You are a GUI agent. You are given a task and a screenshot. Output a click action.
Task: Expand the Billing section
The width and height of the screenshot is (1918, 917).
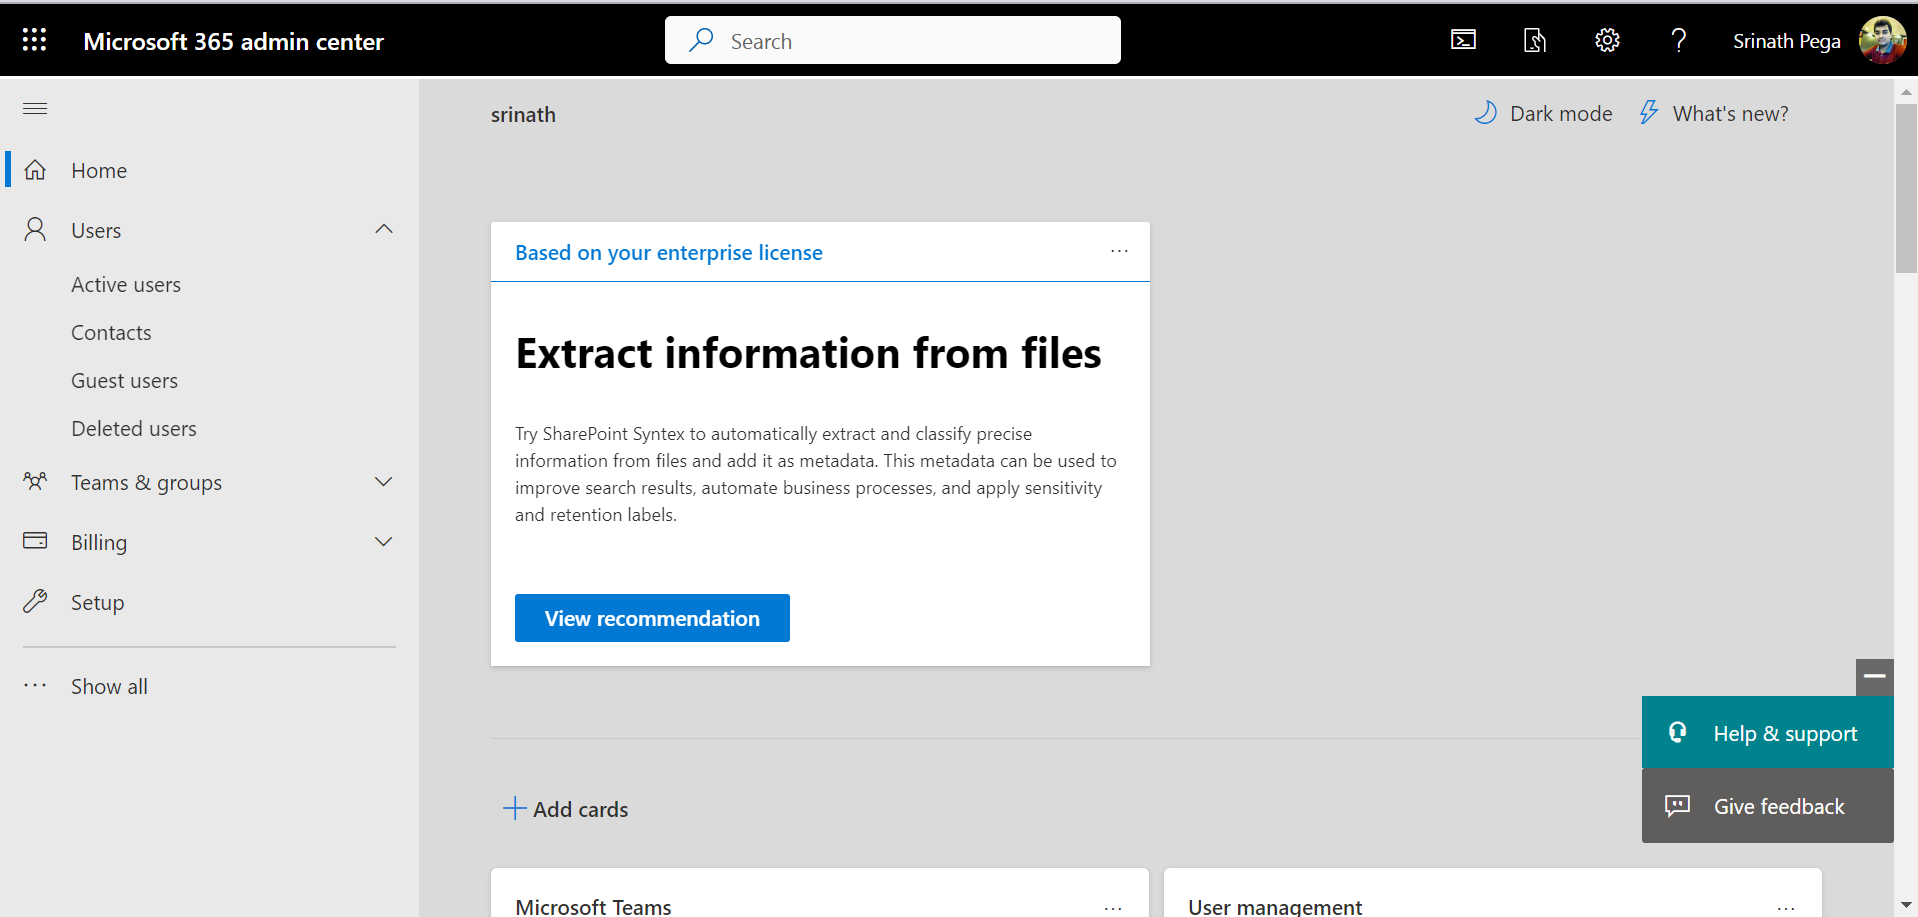[384, 542]
